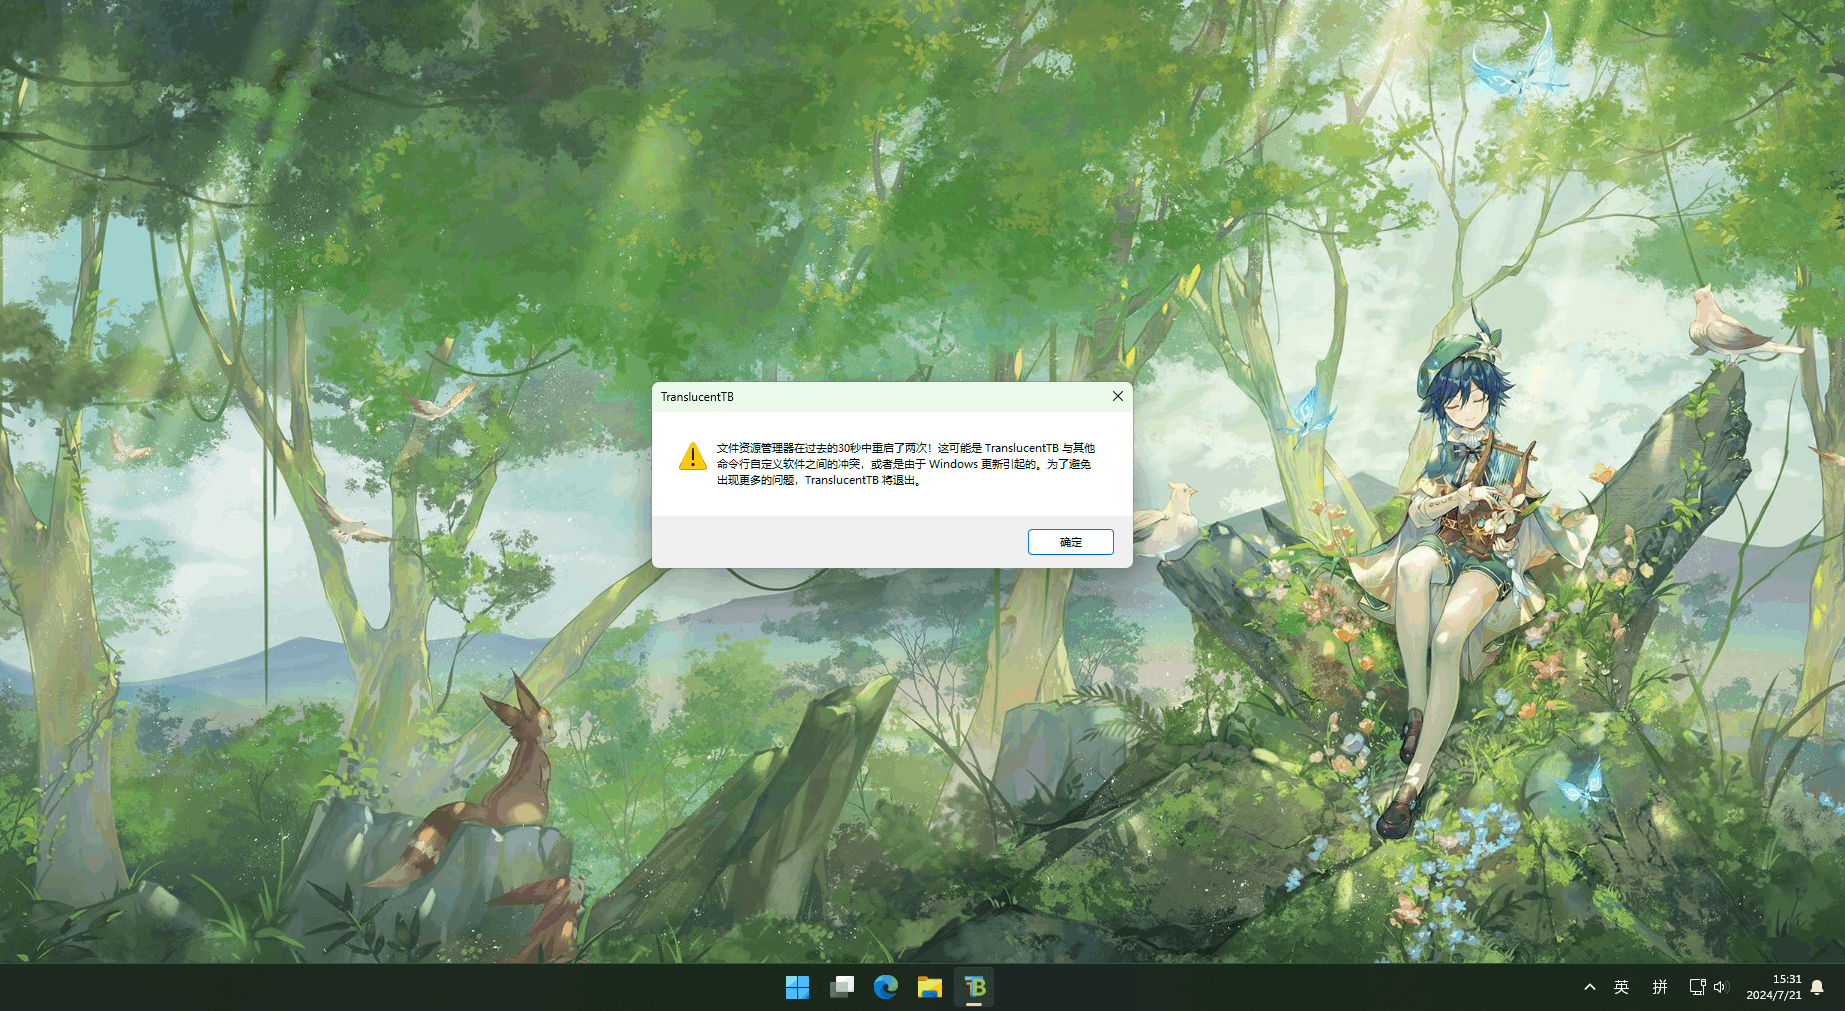
Task: Open Microsoft Edge from the taskbar
Action: pyautogui.click(x=886, y=987)
